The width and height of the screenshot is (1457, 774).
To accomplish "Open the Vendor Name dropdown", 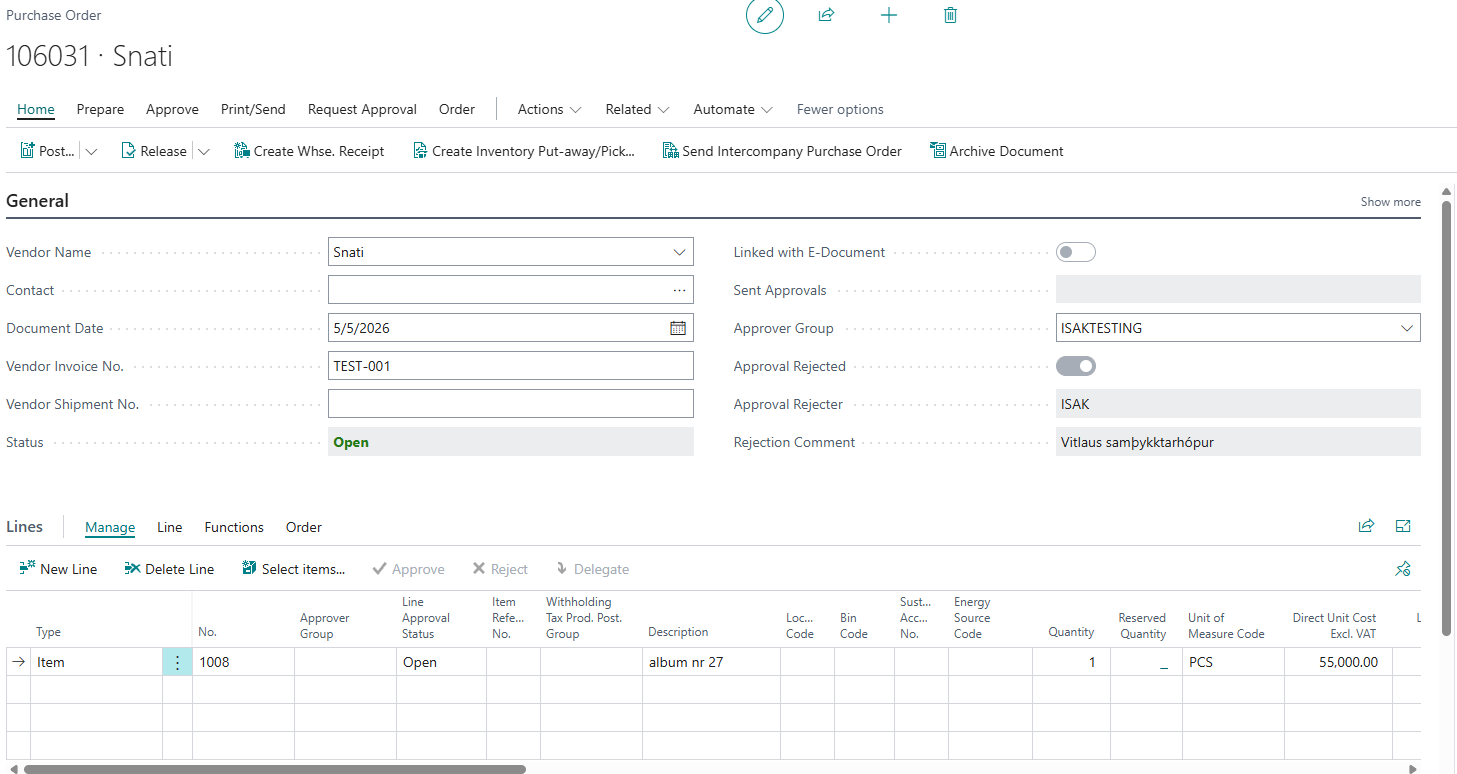I will click(680, 252).
